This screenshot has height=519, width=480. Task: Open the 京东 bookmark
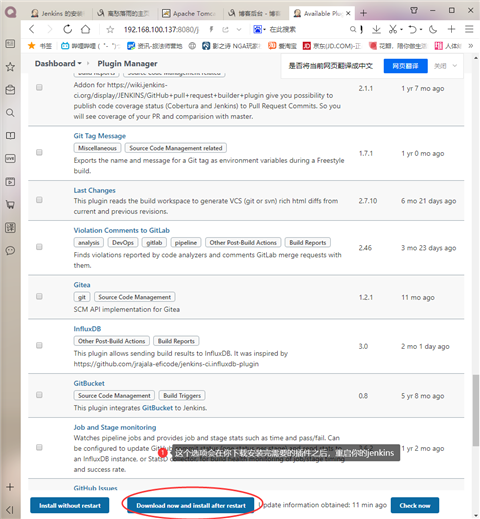click(x=332, y=46)
